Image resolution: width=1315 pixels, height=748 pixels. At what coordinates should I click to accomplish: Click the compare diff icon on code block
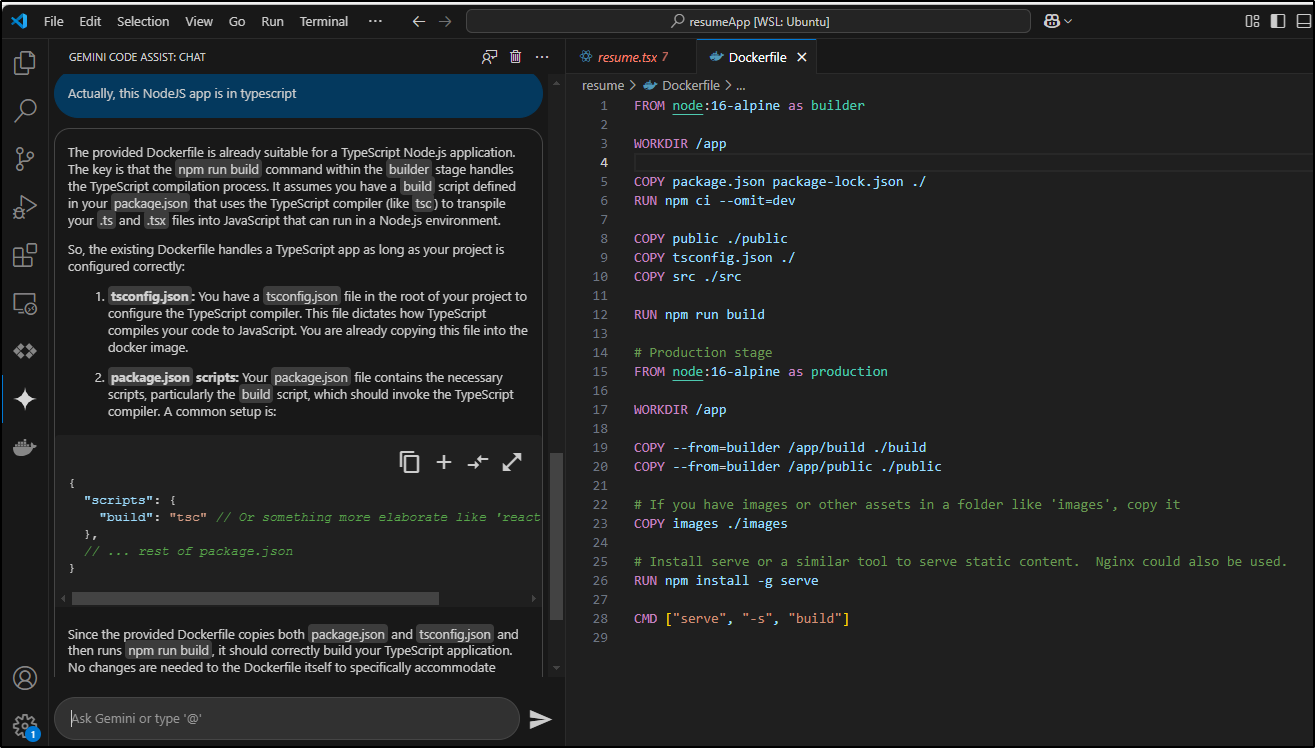point(478,462)
